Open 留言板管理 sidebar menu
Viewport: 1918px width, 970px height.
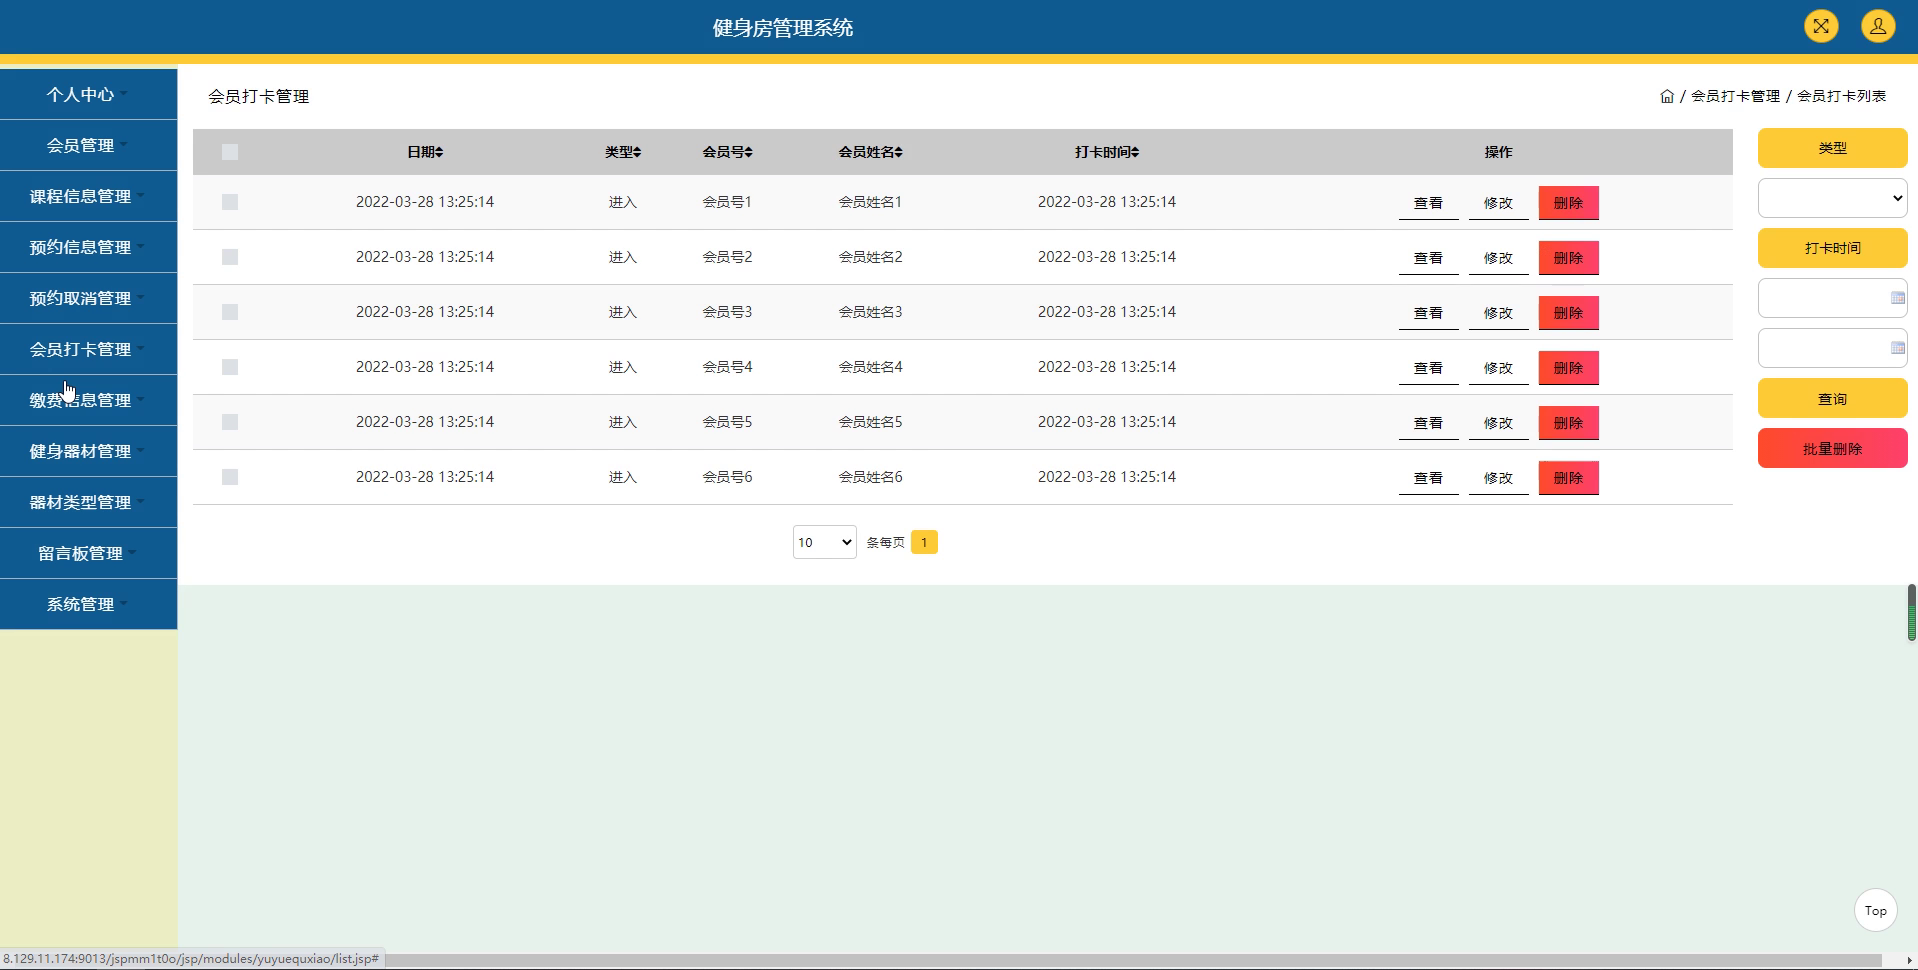tap(88, 553)
